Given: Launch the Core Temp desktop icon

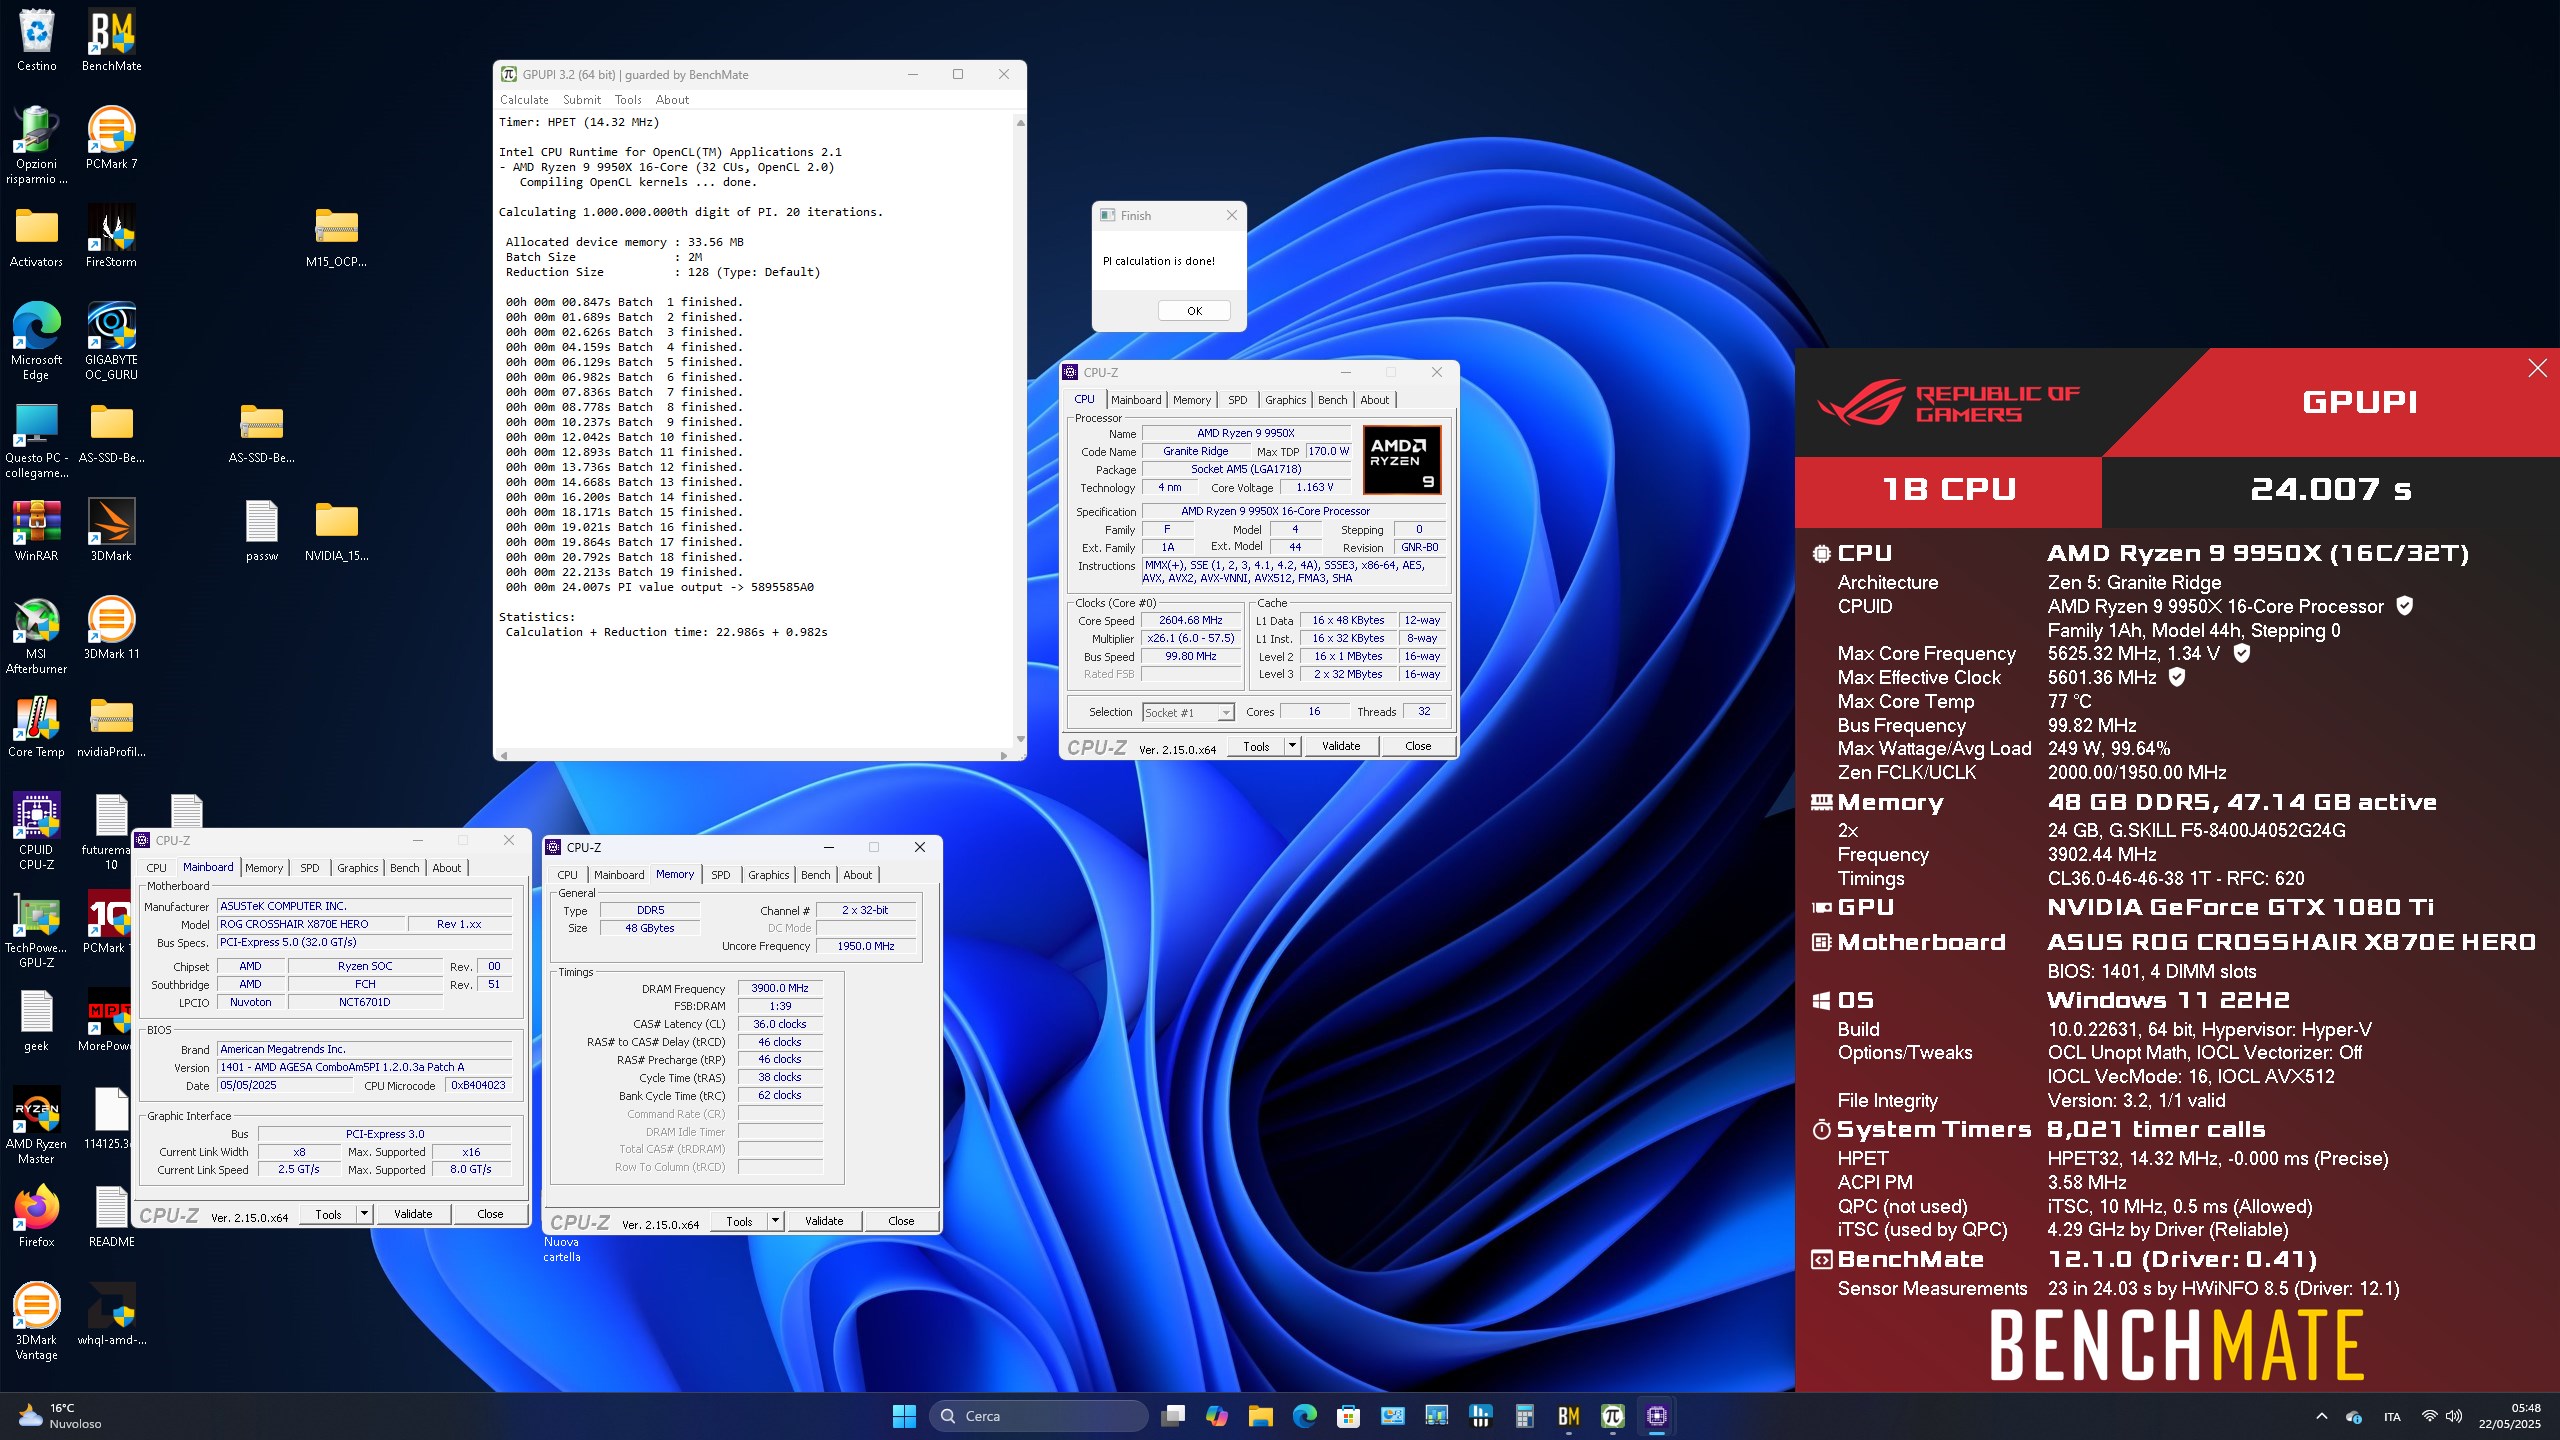Looking at the screenshot, I should tap(36, 726).
